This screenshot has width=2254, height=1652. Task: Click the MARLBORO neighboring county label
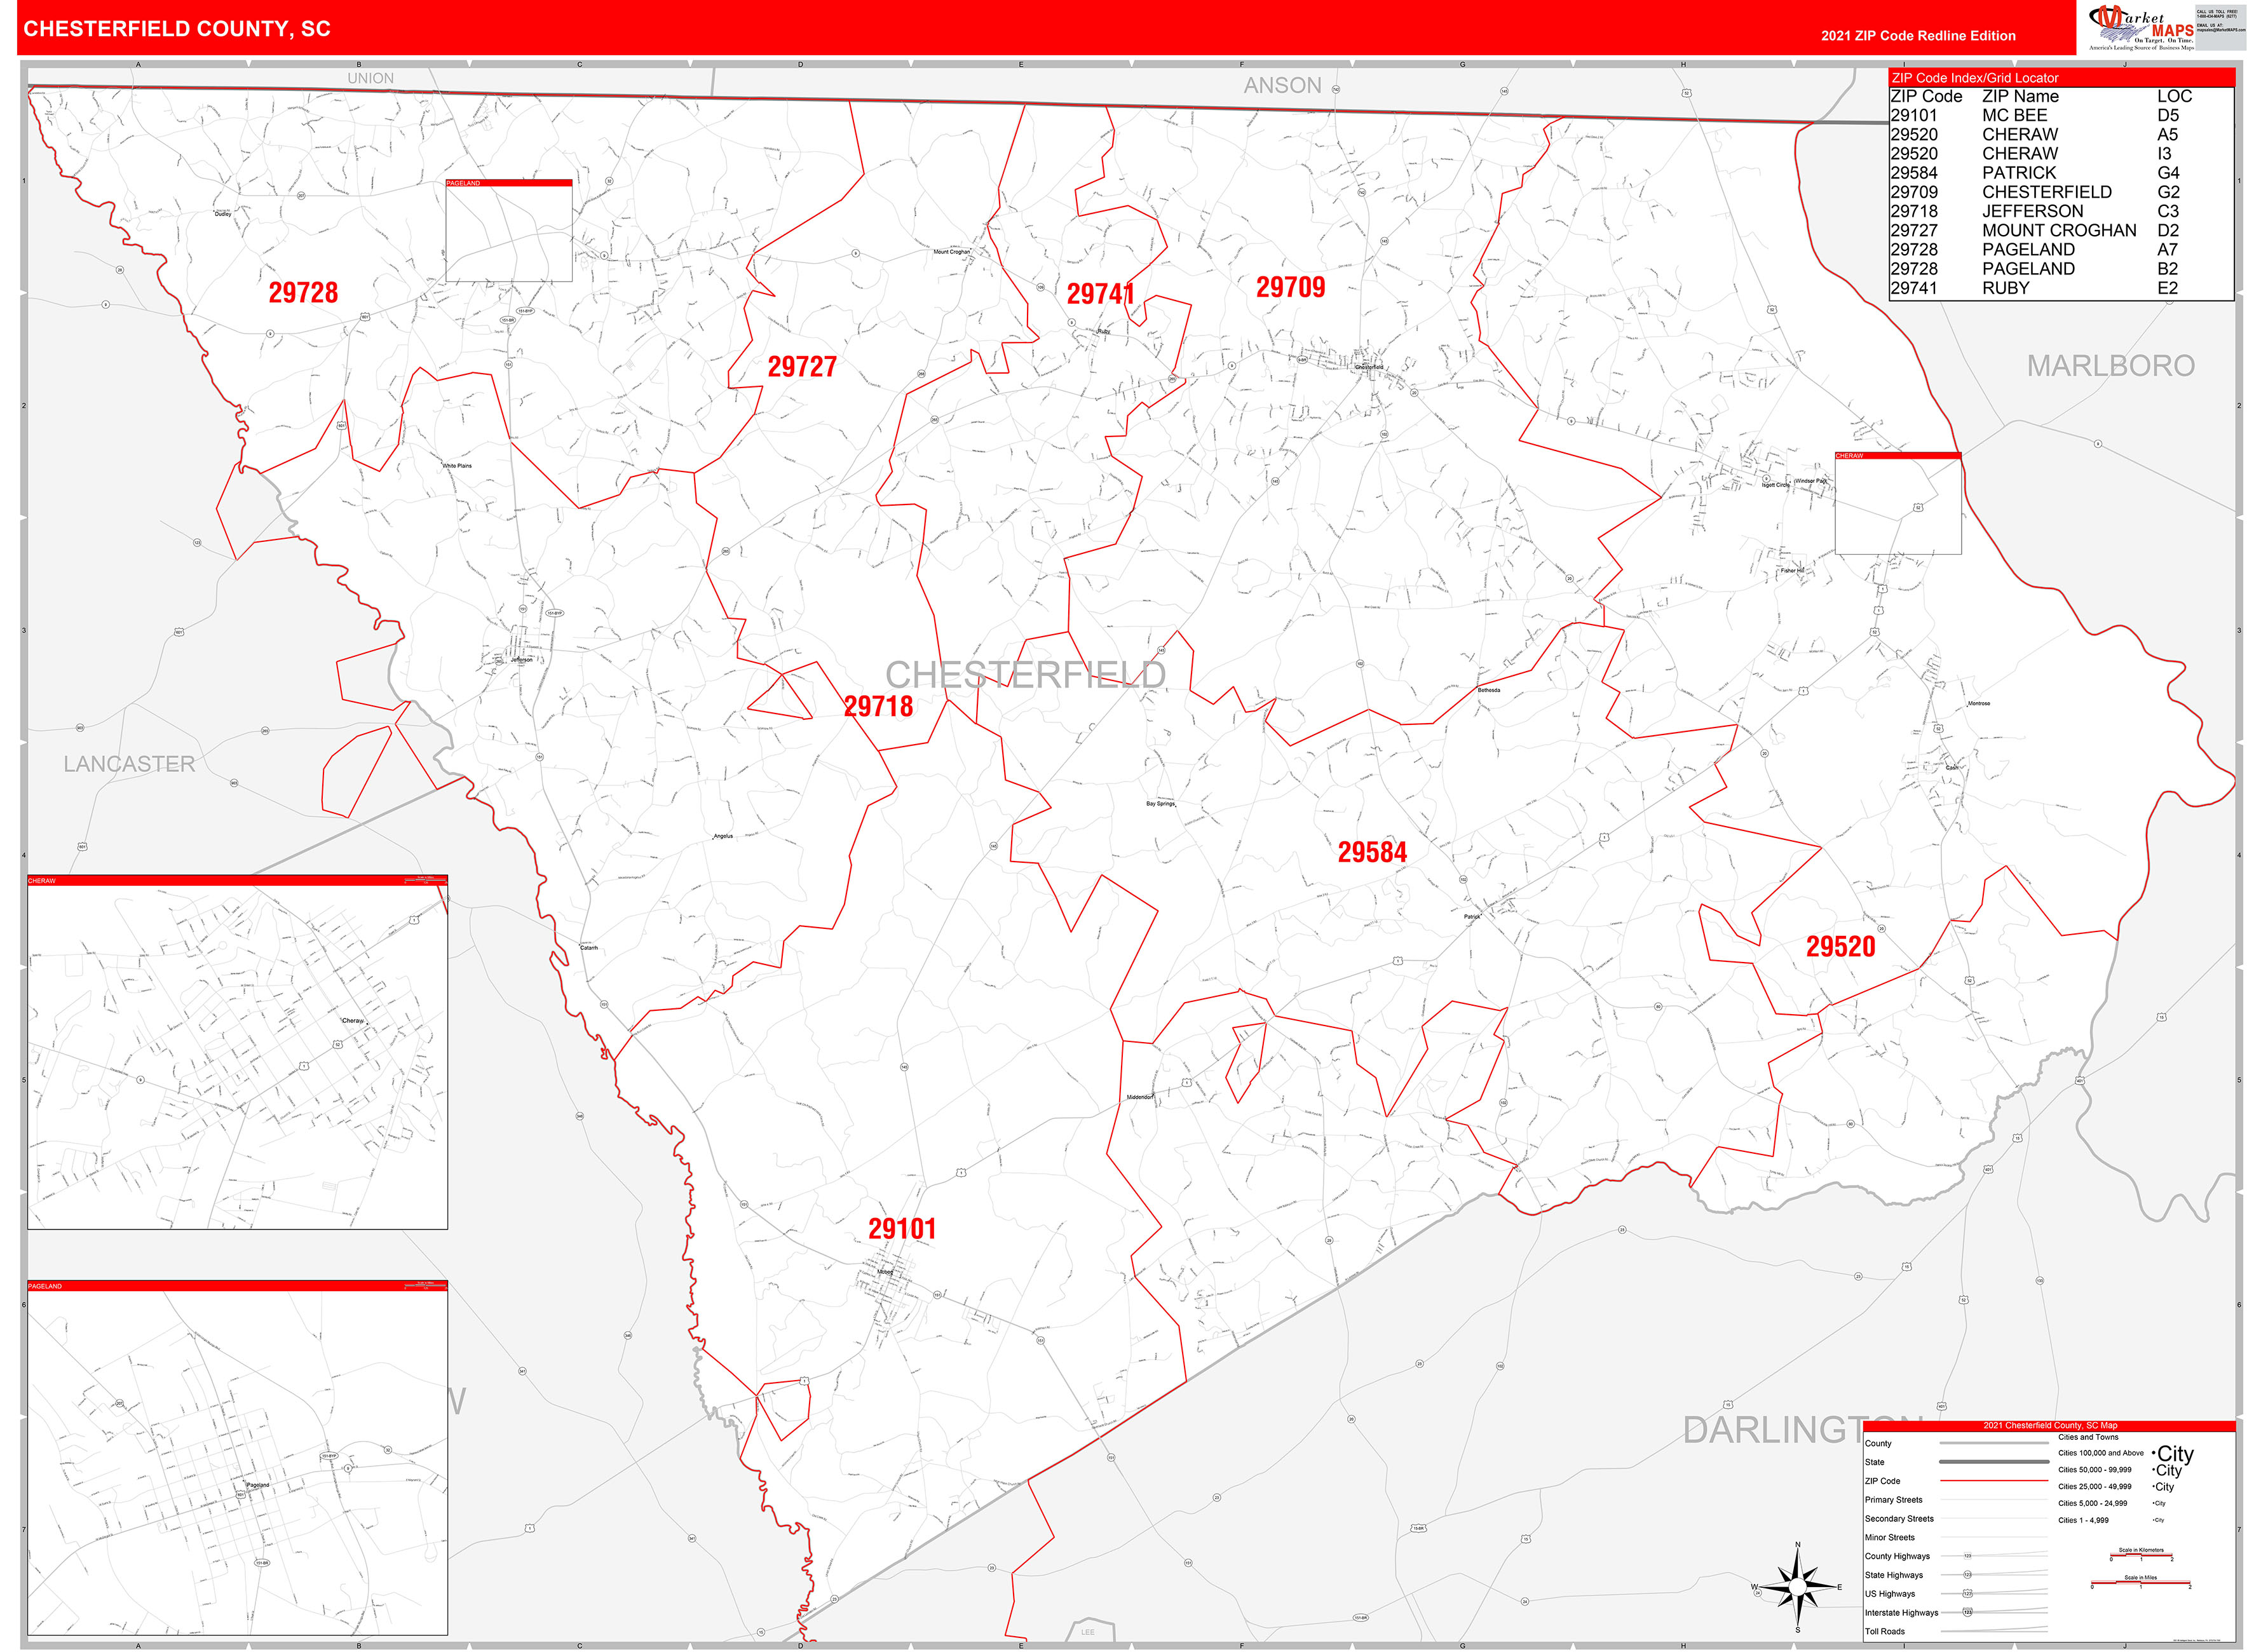(2110, 366)
